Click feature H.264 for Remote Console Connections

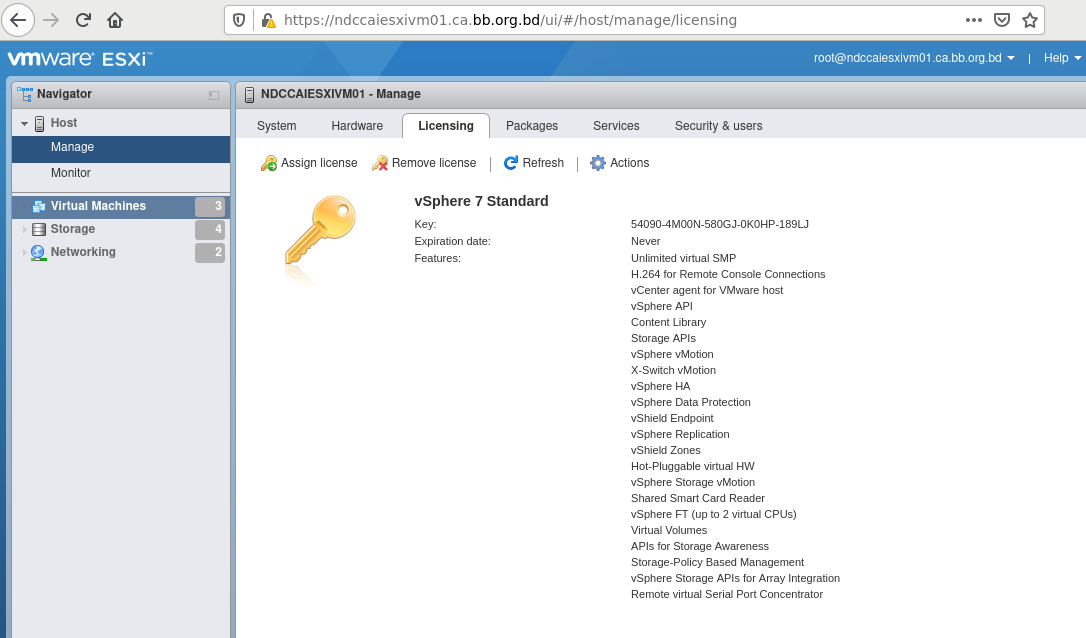tap(728, 274)
